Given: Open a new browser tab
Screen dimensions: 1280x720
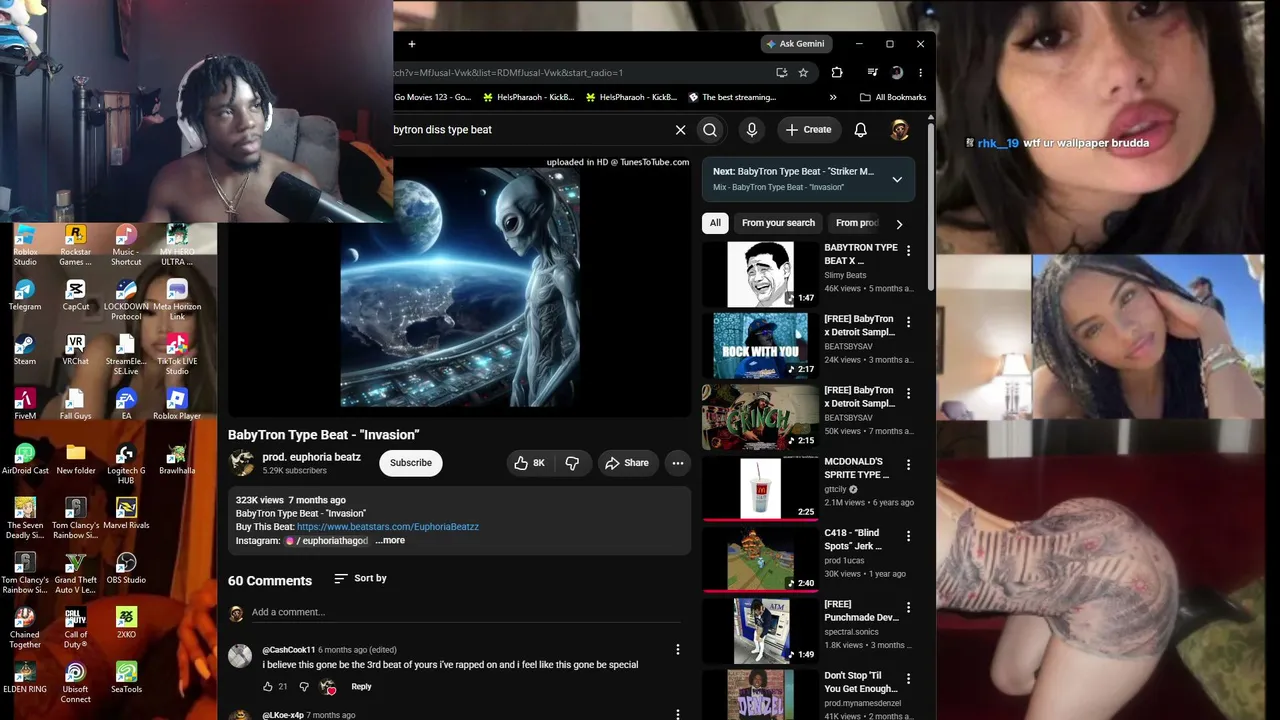Looking at the screenshot, I should (411, 44).
